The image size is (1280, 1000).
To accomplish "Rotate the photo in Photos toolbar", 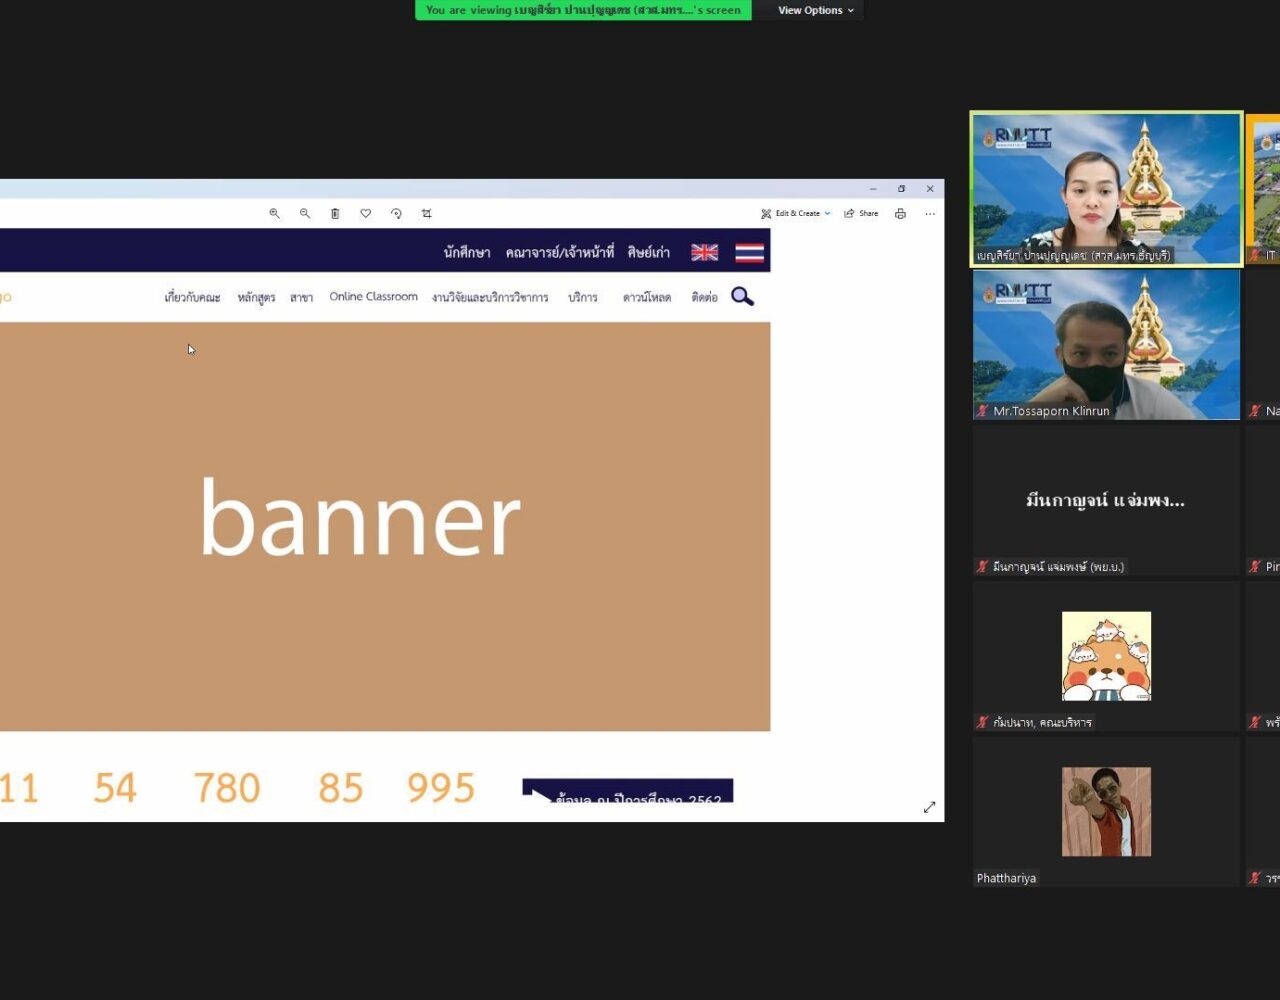I will [x=396, y=213].
